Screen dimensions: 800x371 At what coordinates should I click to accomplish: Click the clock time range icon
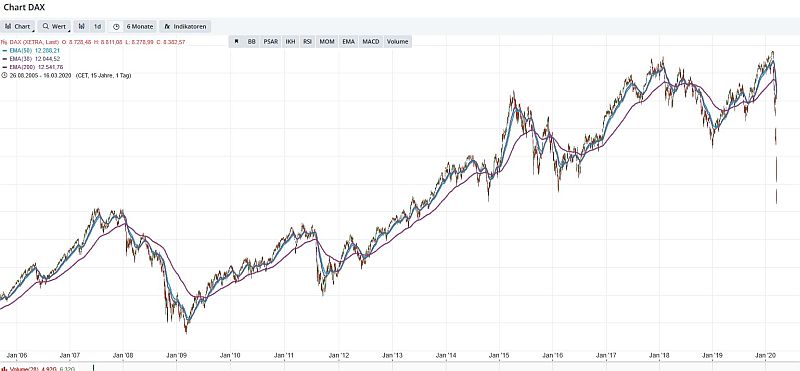pos(116,27)
